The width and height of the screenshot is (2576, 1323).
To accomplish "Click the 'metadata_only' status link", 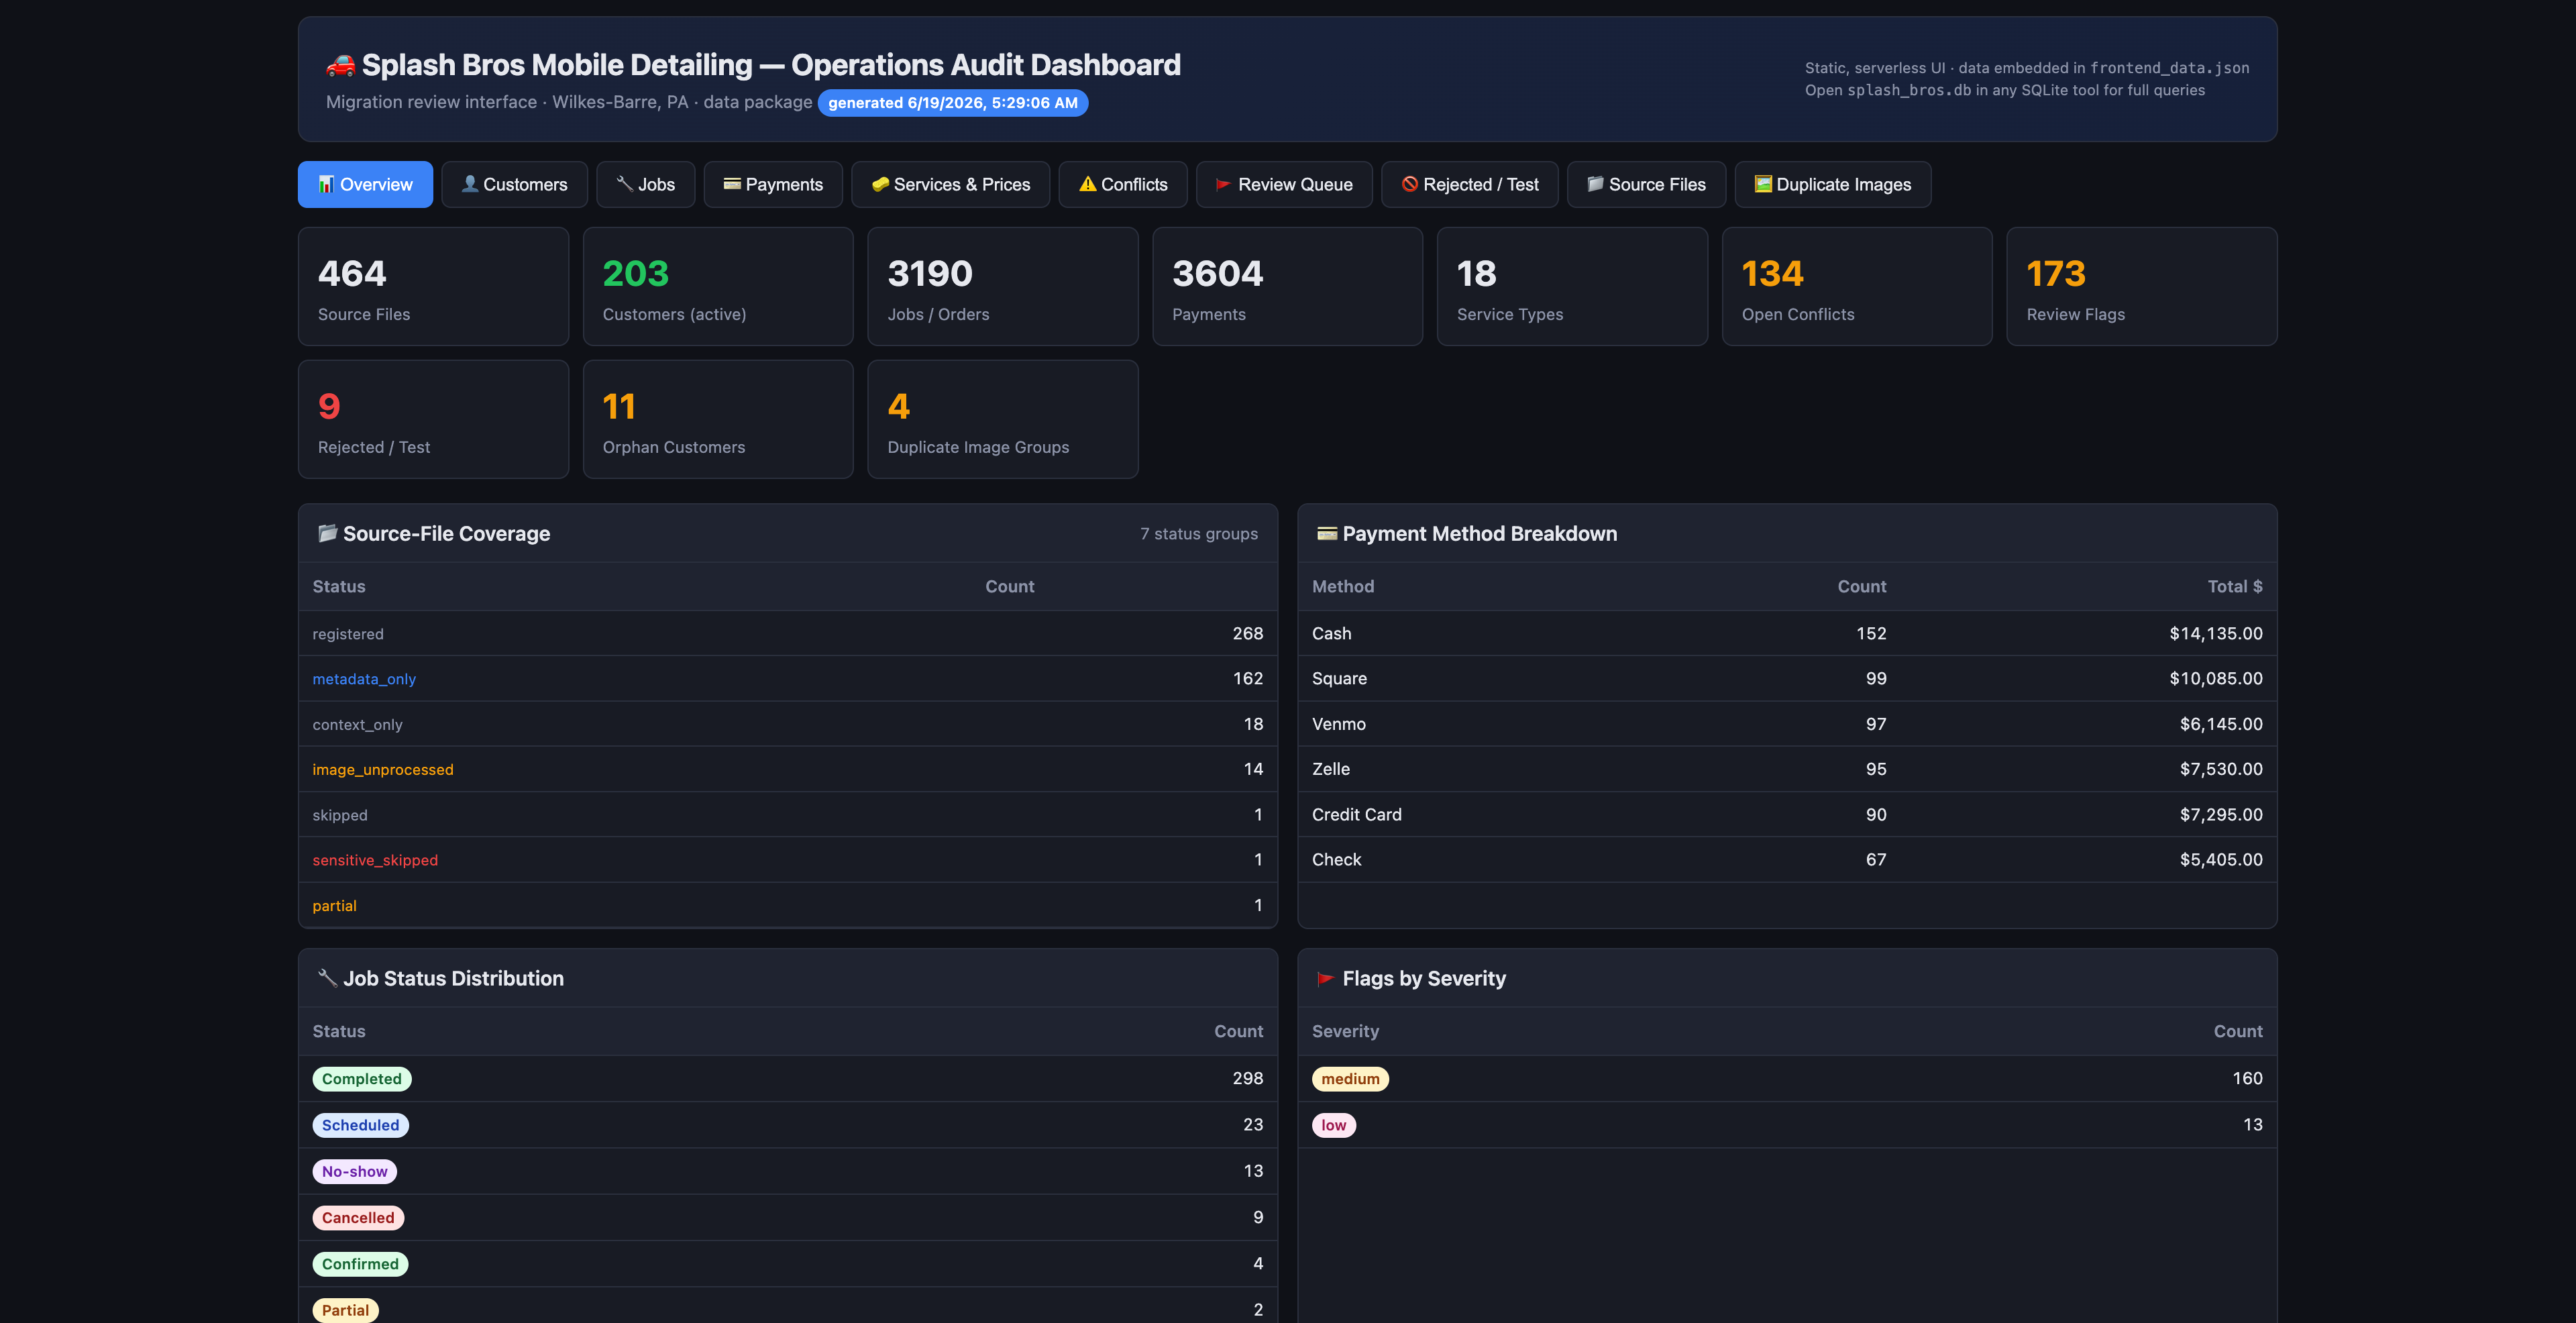I will point(364,679).
